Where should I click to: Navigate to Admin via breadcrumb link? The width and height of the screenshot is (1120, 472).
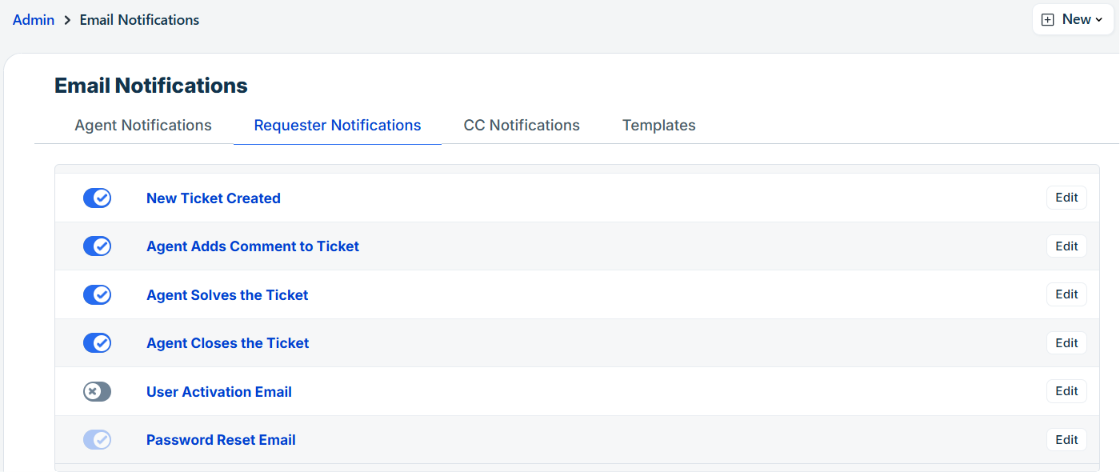[34, 20]
